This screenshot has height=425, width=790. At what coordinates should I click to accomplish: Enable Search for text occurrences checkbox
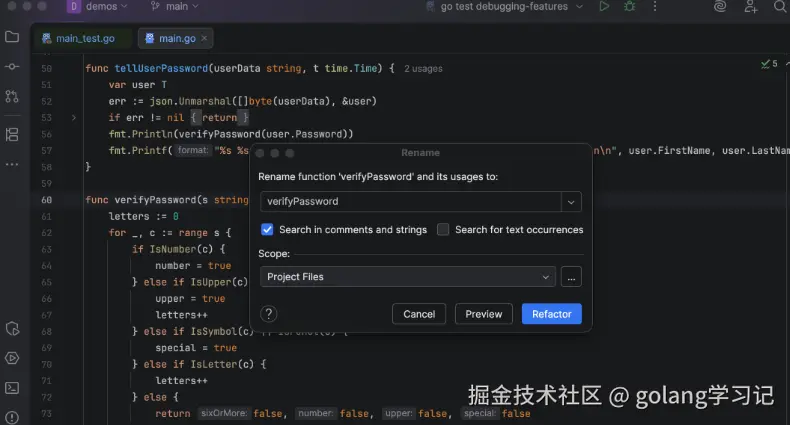tap(443, 230)
